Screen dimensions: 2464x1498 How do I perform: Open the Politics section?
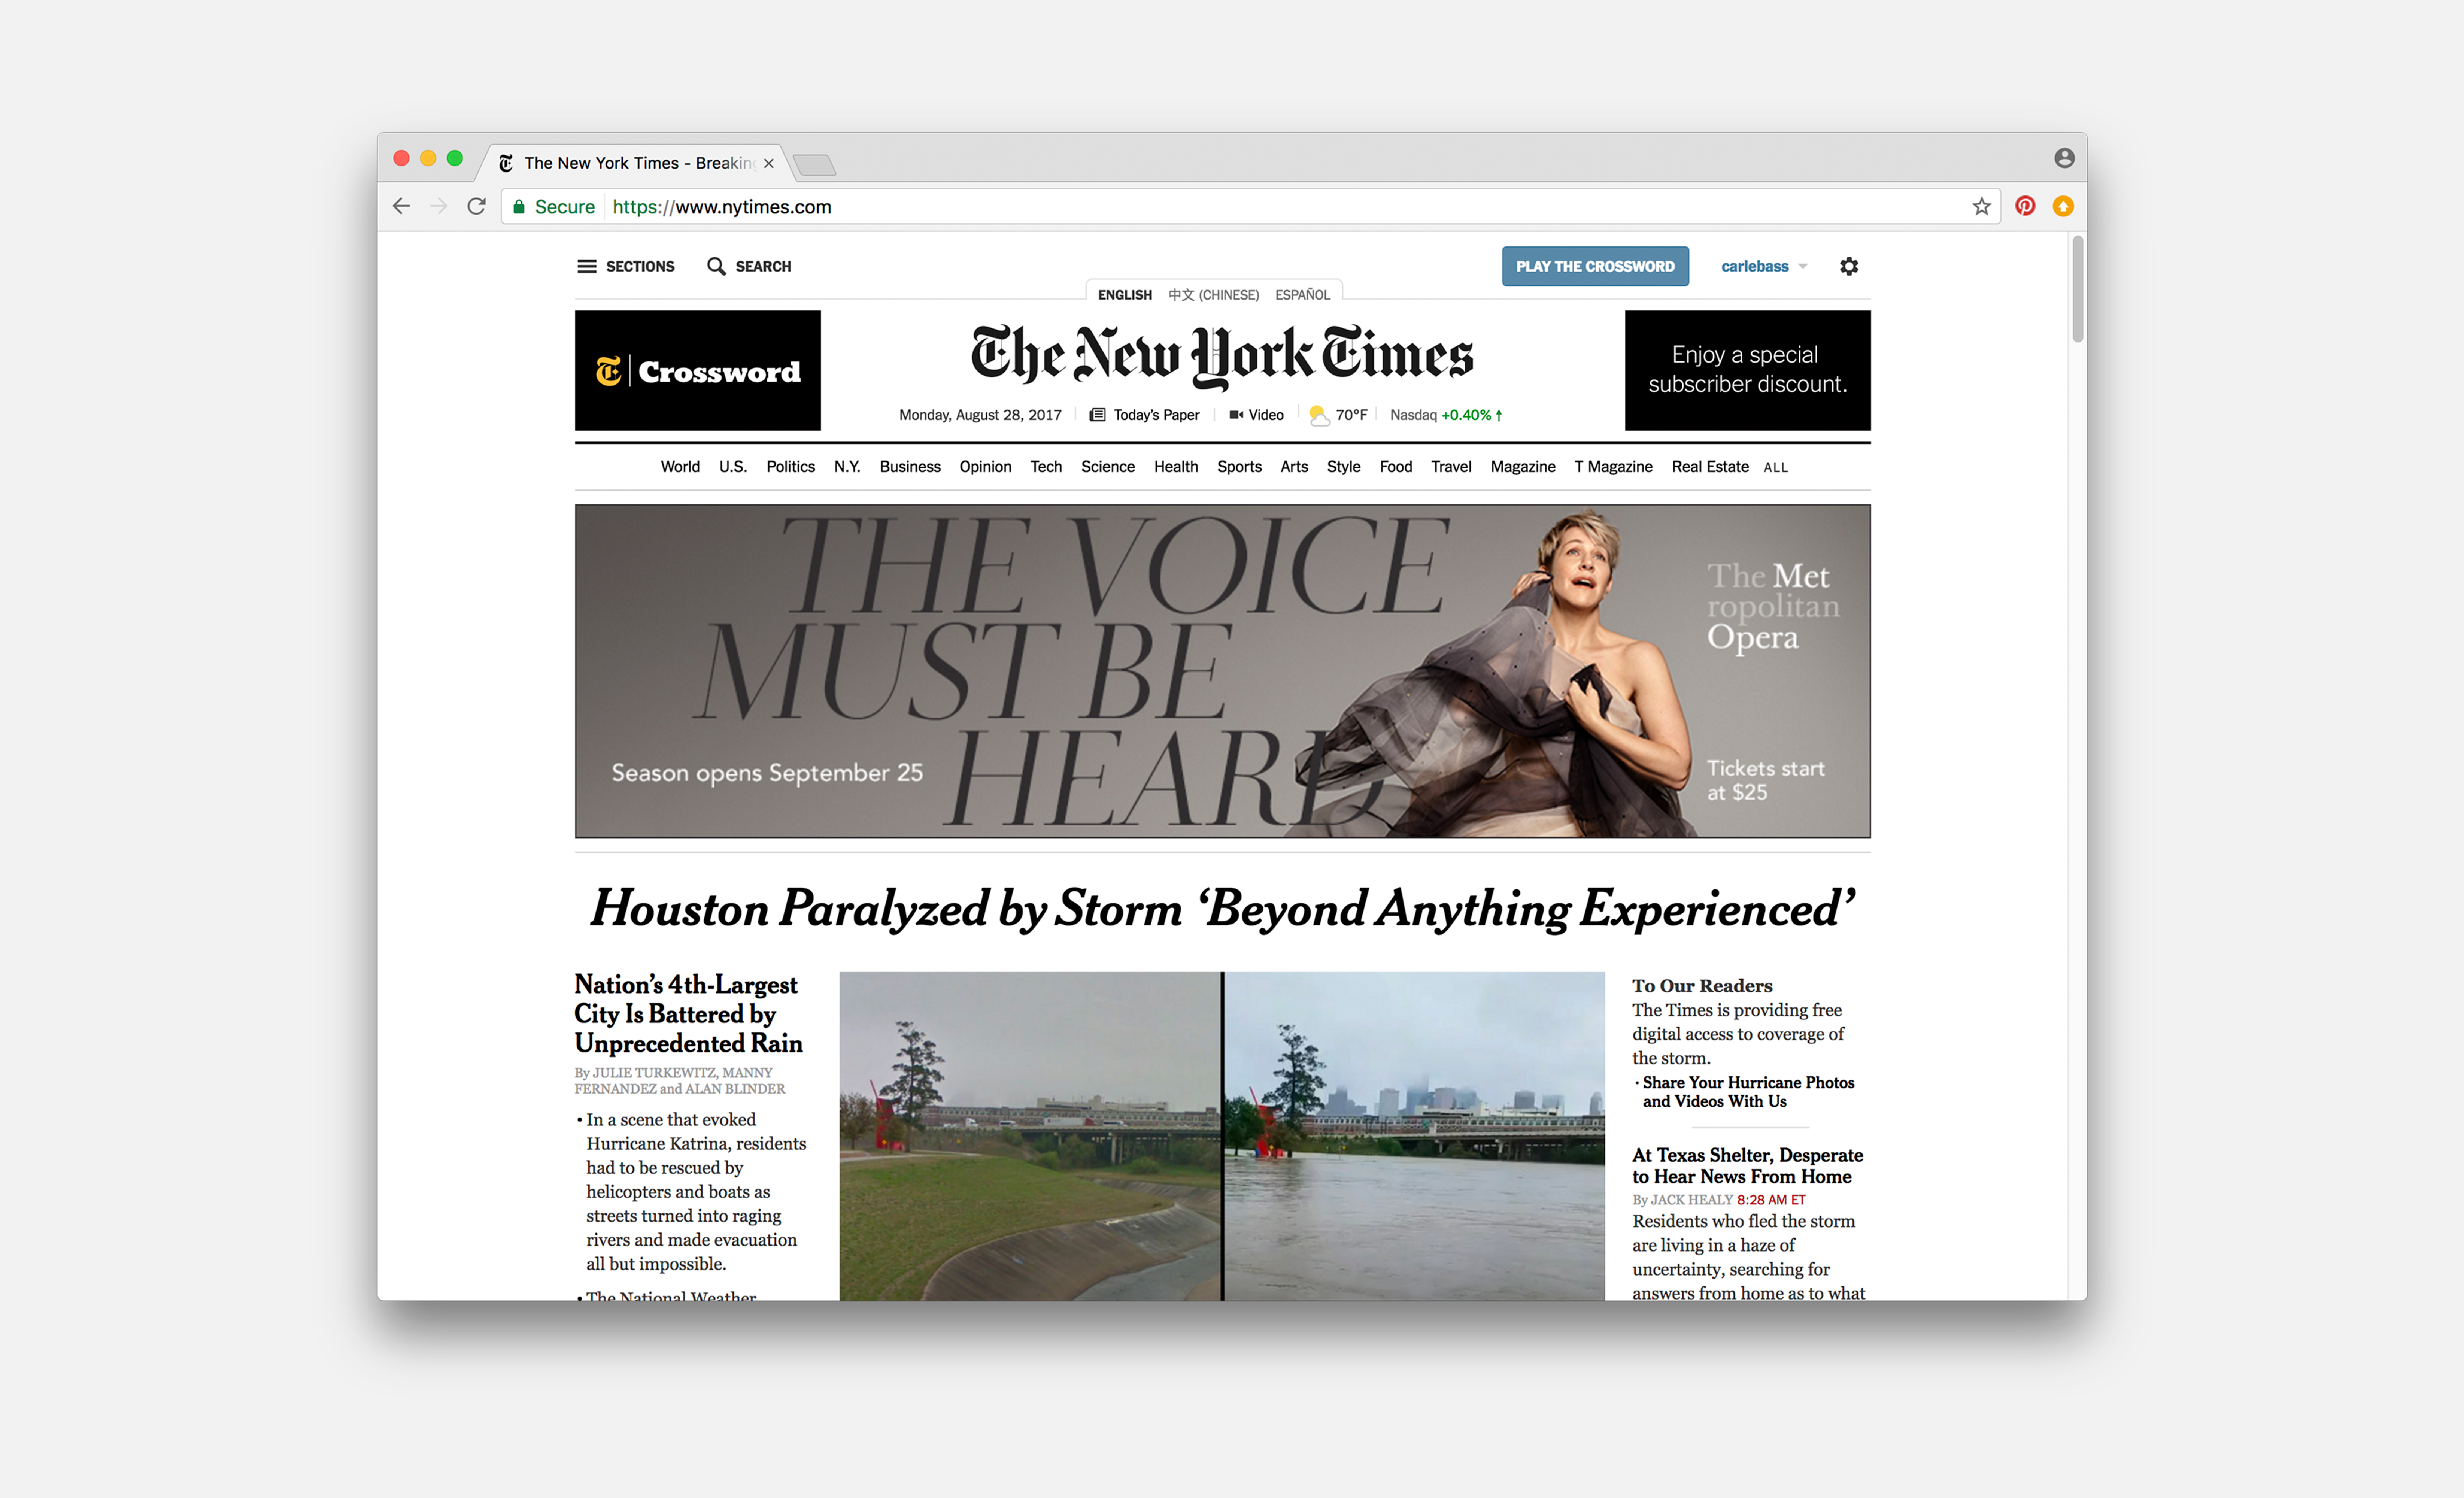tap(790, 467)
